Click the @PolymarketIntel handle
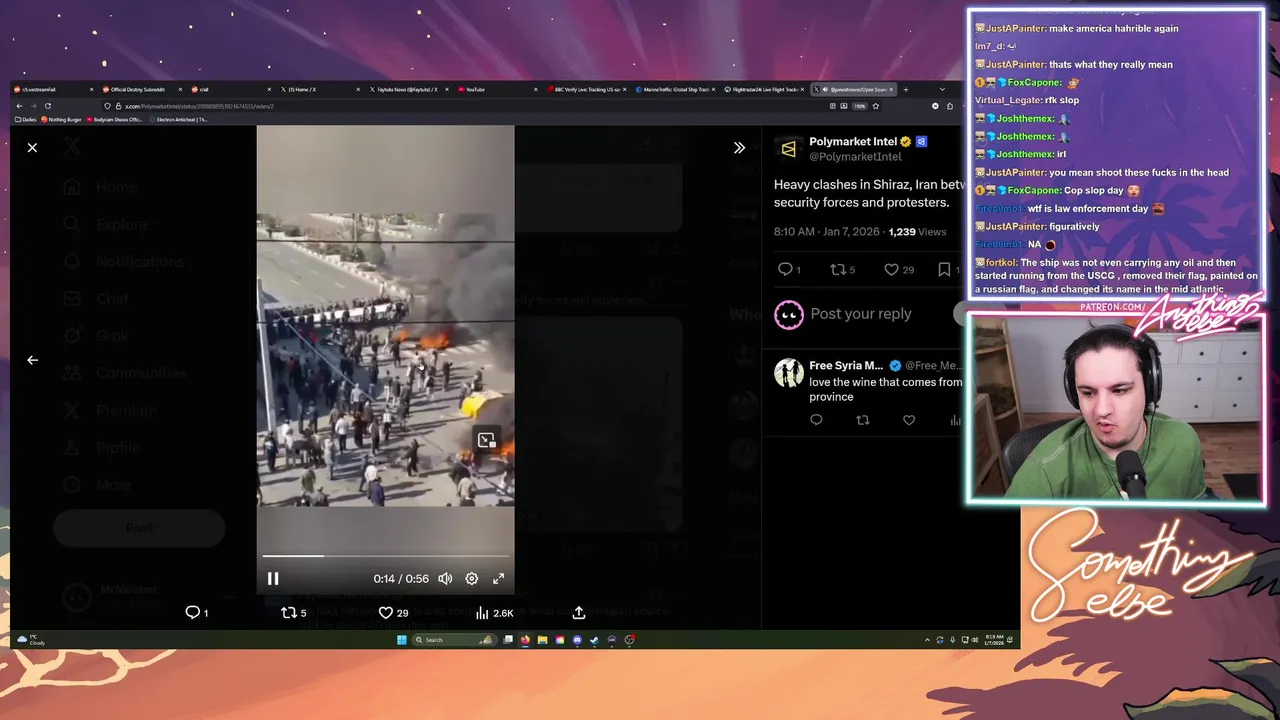This screenshot has height=720, width=1280. point(855,157)
